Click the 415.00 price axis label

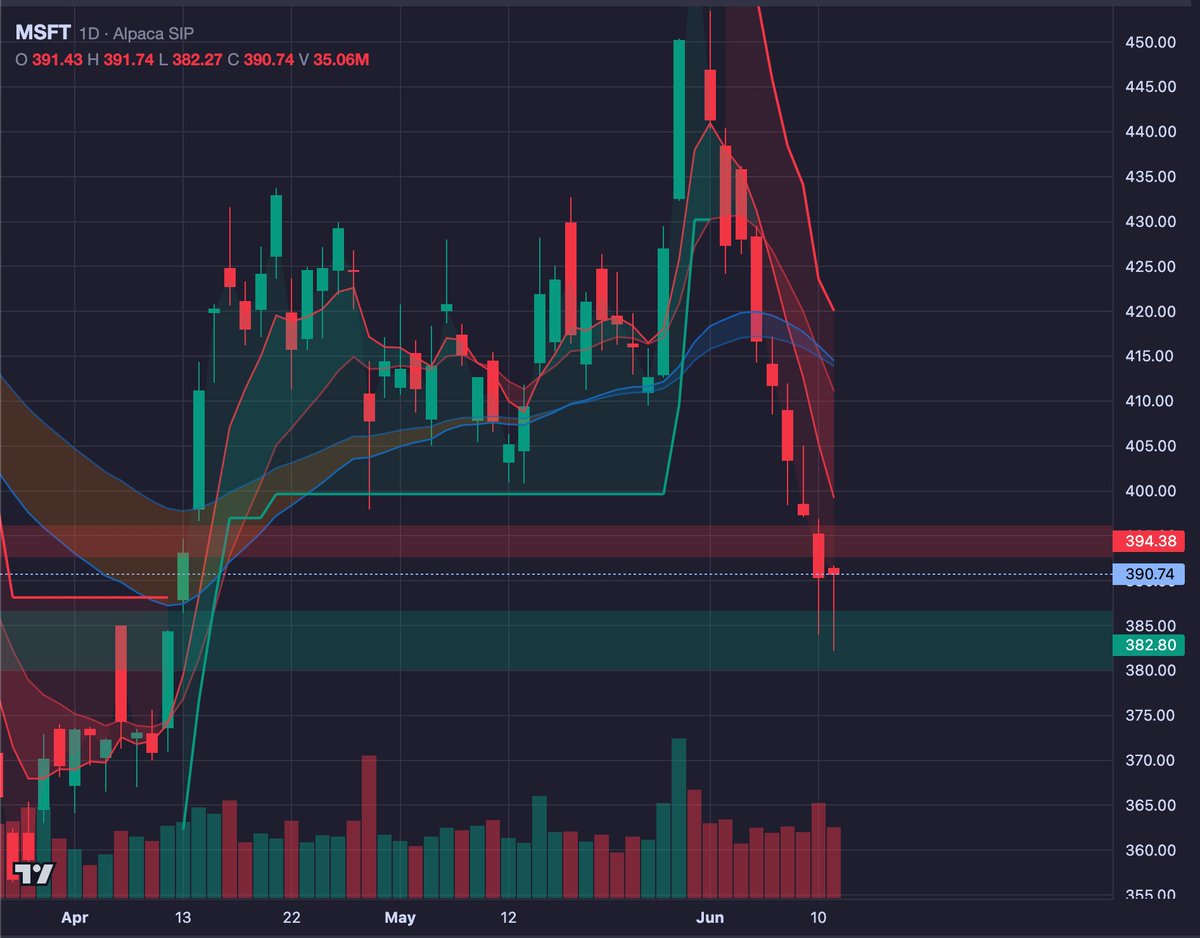1149,356
